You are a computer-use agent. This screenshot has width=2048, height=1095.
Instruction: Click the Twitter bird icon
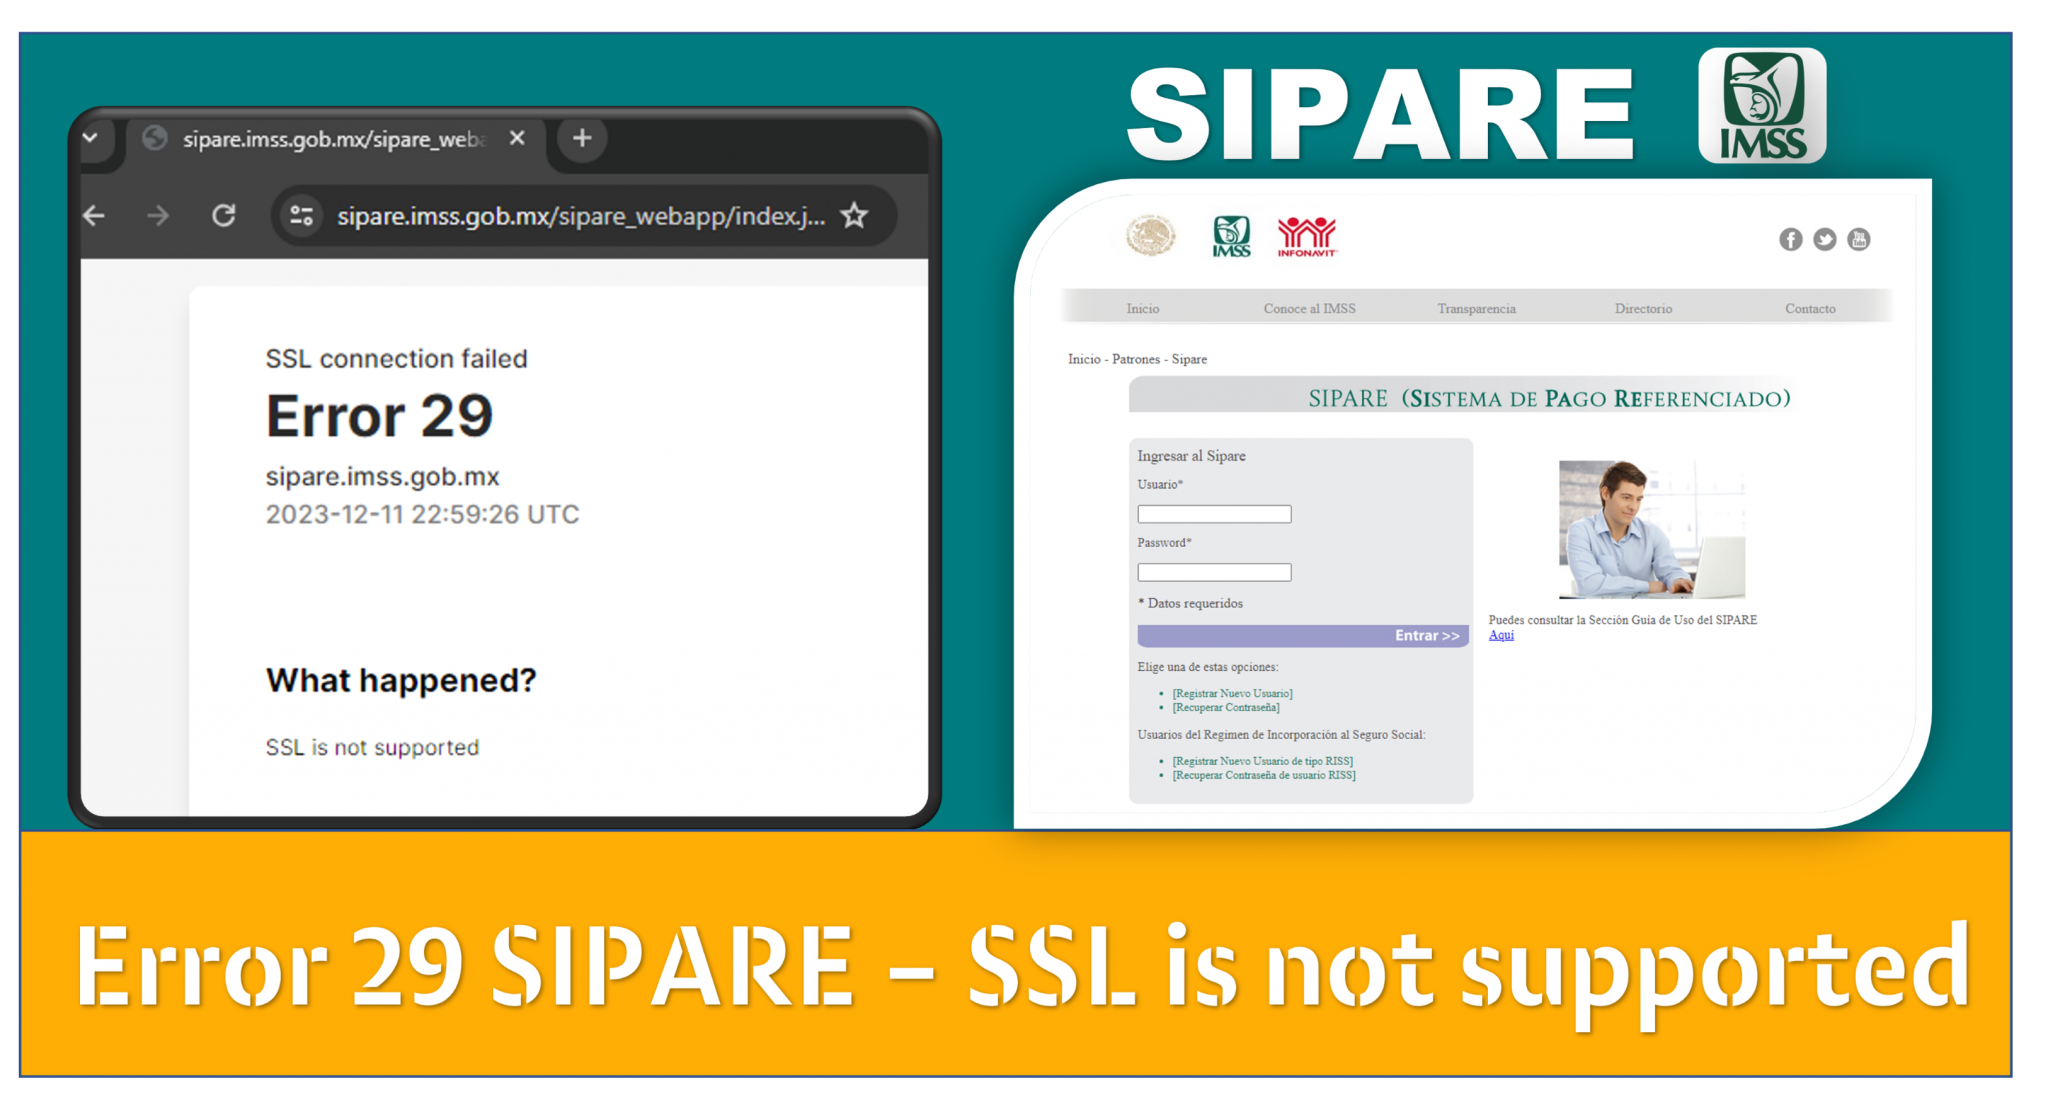click(x=1824, y=239)
